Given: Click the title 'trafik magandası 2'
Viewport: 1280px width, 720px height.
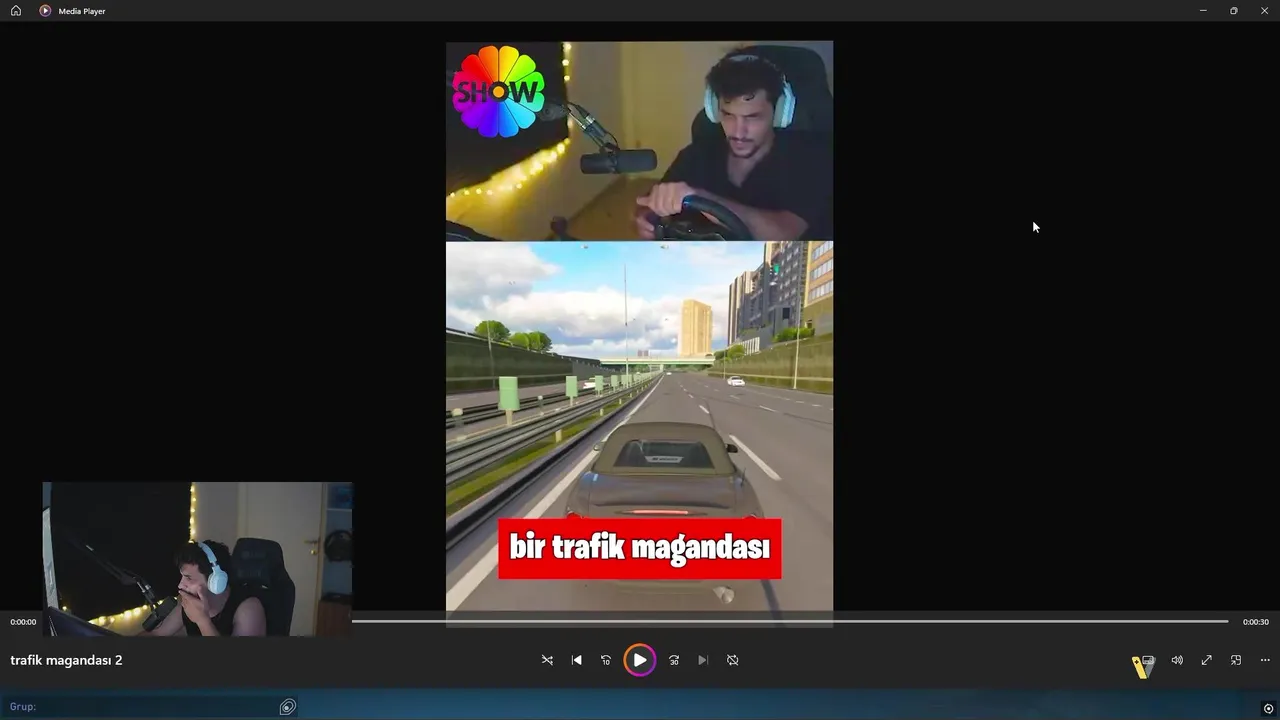Looking at the screenshot, I should tap(66, 660).
